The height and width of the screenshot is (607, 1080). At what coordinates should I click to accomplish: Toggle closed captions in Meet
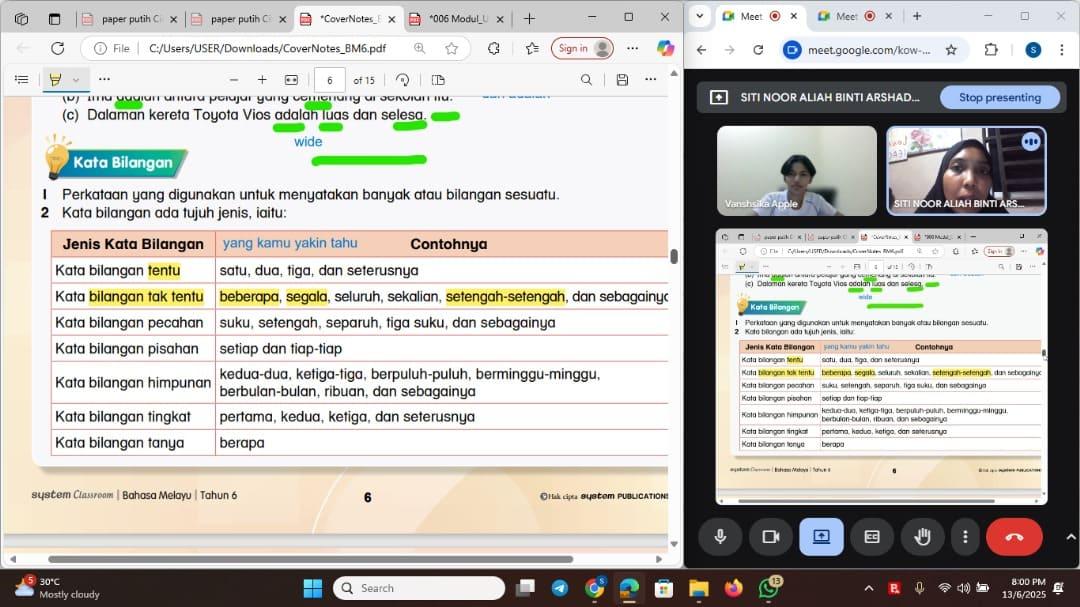pos(872,537)
